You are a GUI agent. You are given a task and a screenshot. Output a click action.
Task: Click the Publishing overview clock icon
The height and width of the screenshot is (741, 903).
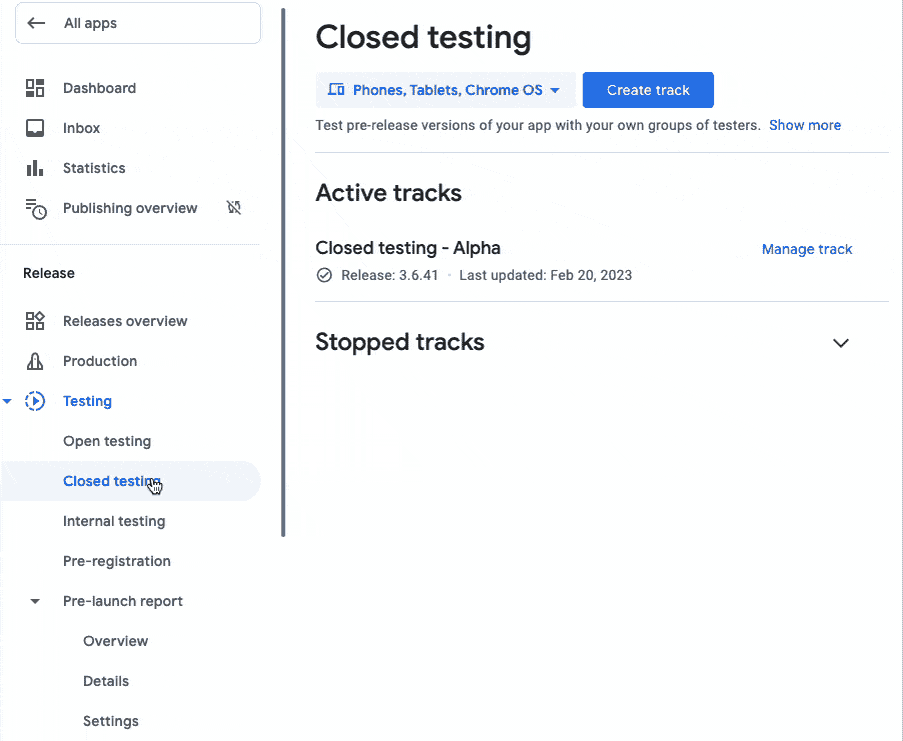35,208
